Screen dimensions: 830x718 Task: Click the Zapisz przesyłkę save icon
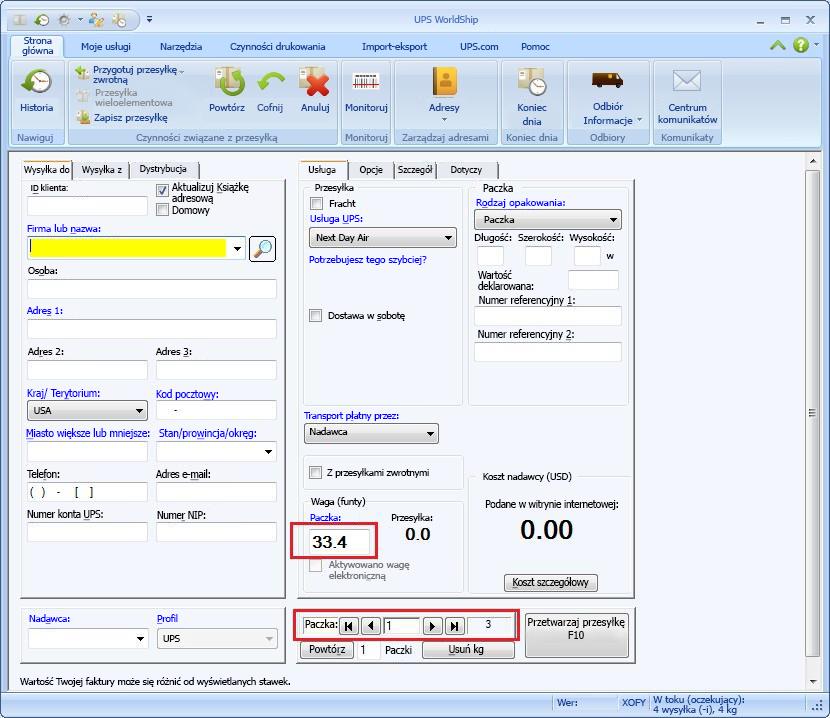(x=83, y=117)
